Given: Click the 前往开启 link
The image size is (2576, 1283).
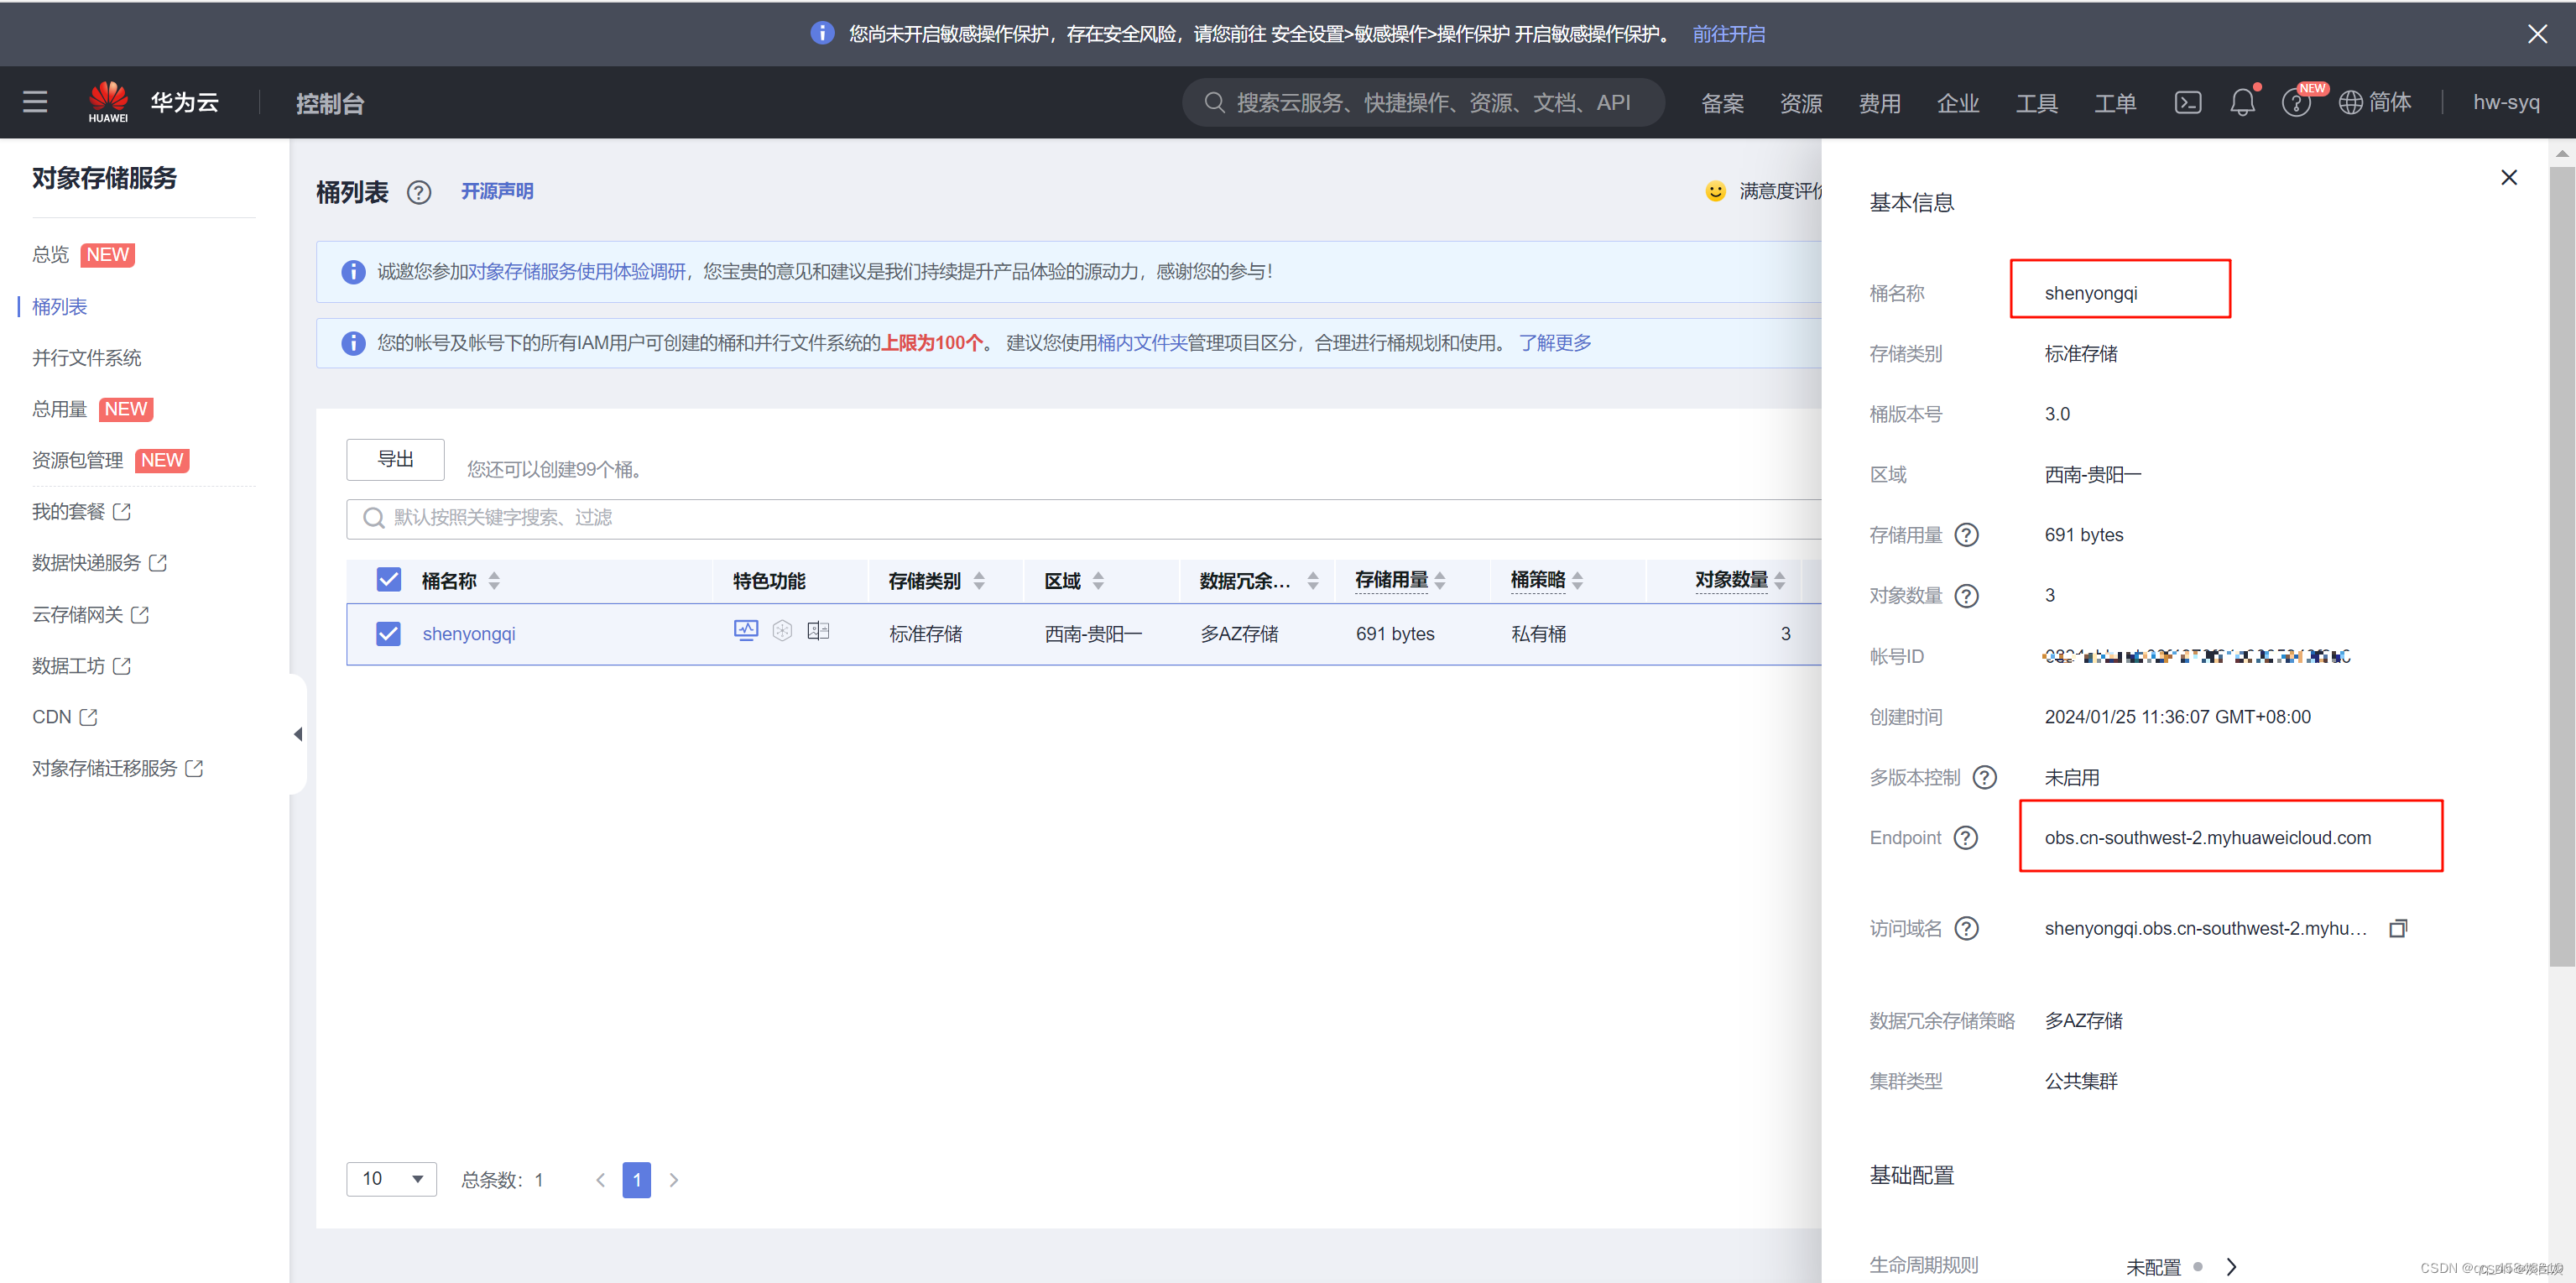Looking at the screenshot, I should pyautogui.click(x=1728, y=34).
